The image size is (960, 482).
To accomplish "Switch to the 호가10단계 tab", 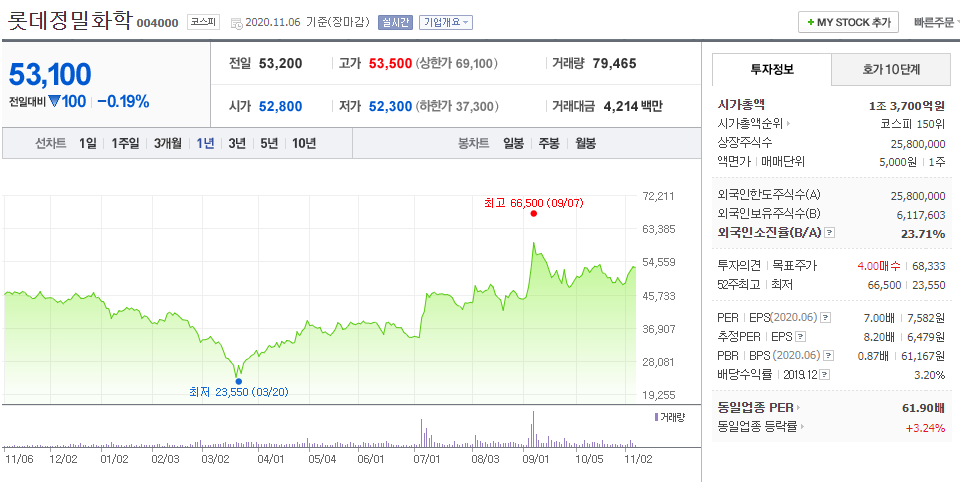I will click(x=891, y=69).
